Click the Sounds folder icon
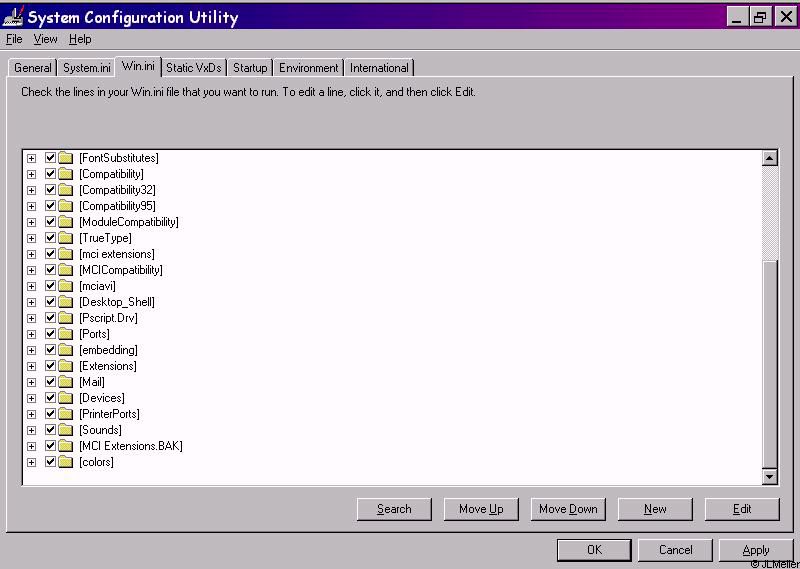Screen dimensions: 800x569 [x=65, y=430]
